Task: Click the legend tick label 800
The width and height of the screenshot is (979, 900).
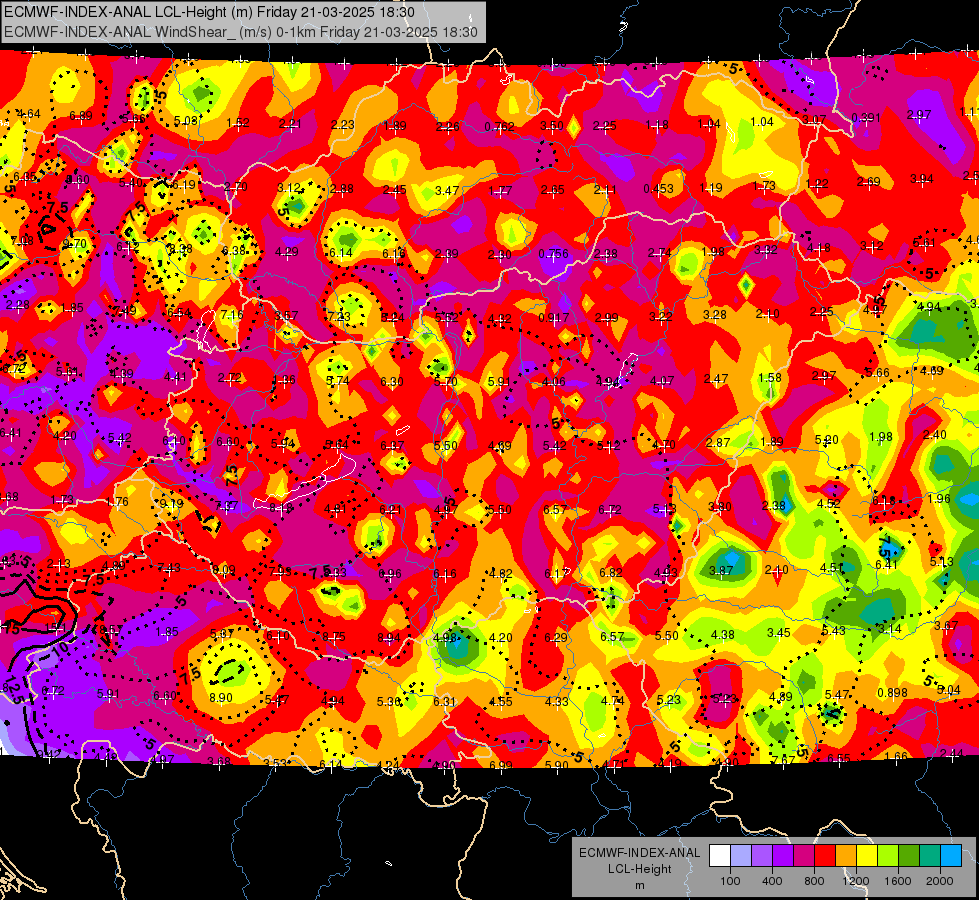Action: click(814, 881)
